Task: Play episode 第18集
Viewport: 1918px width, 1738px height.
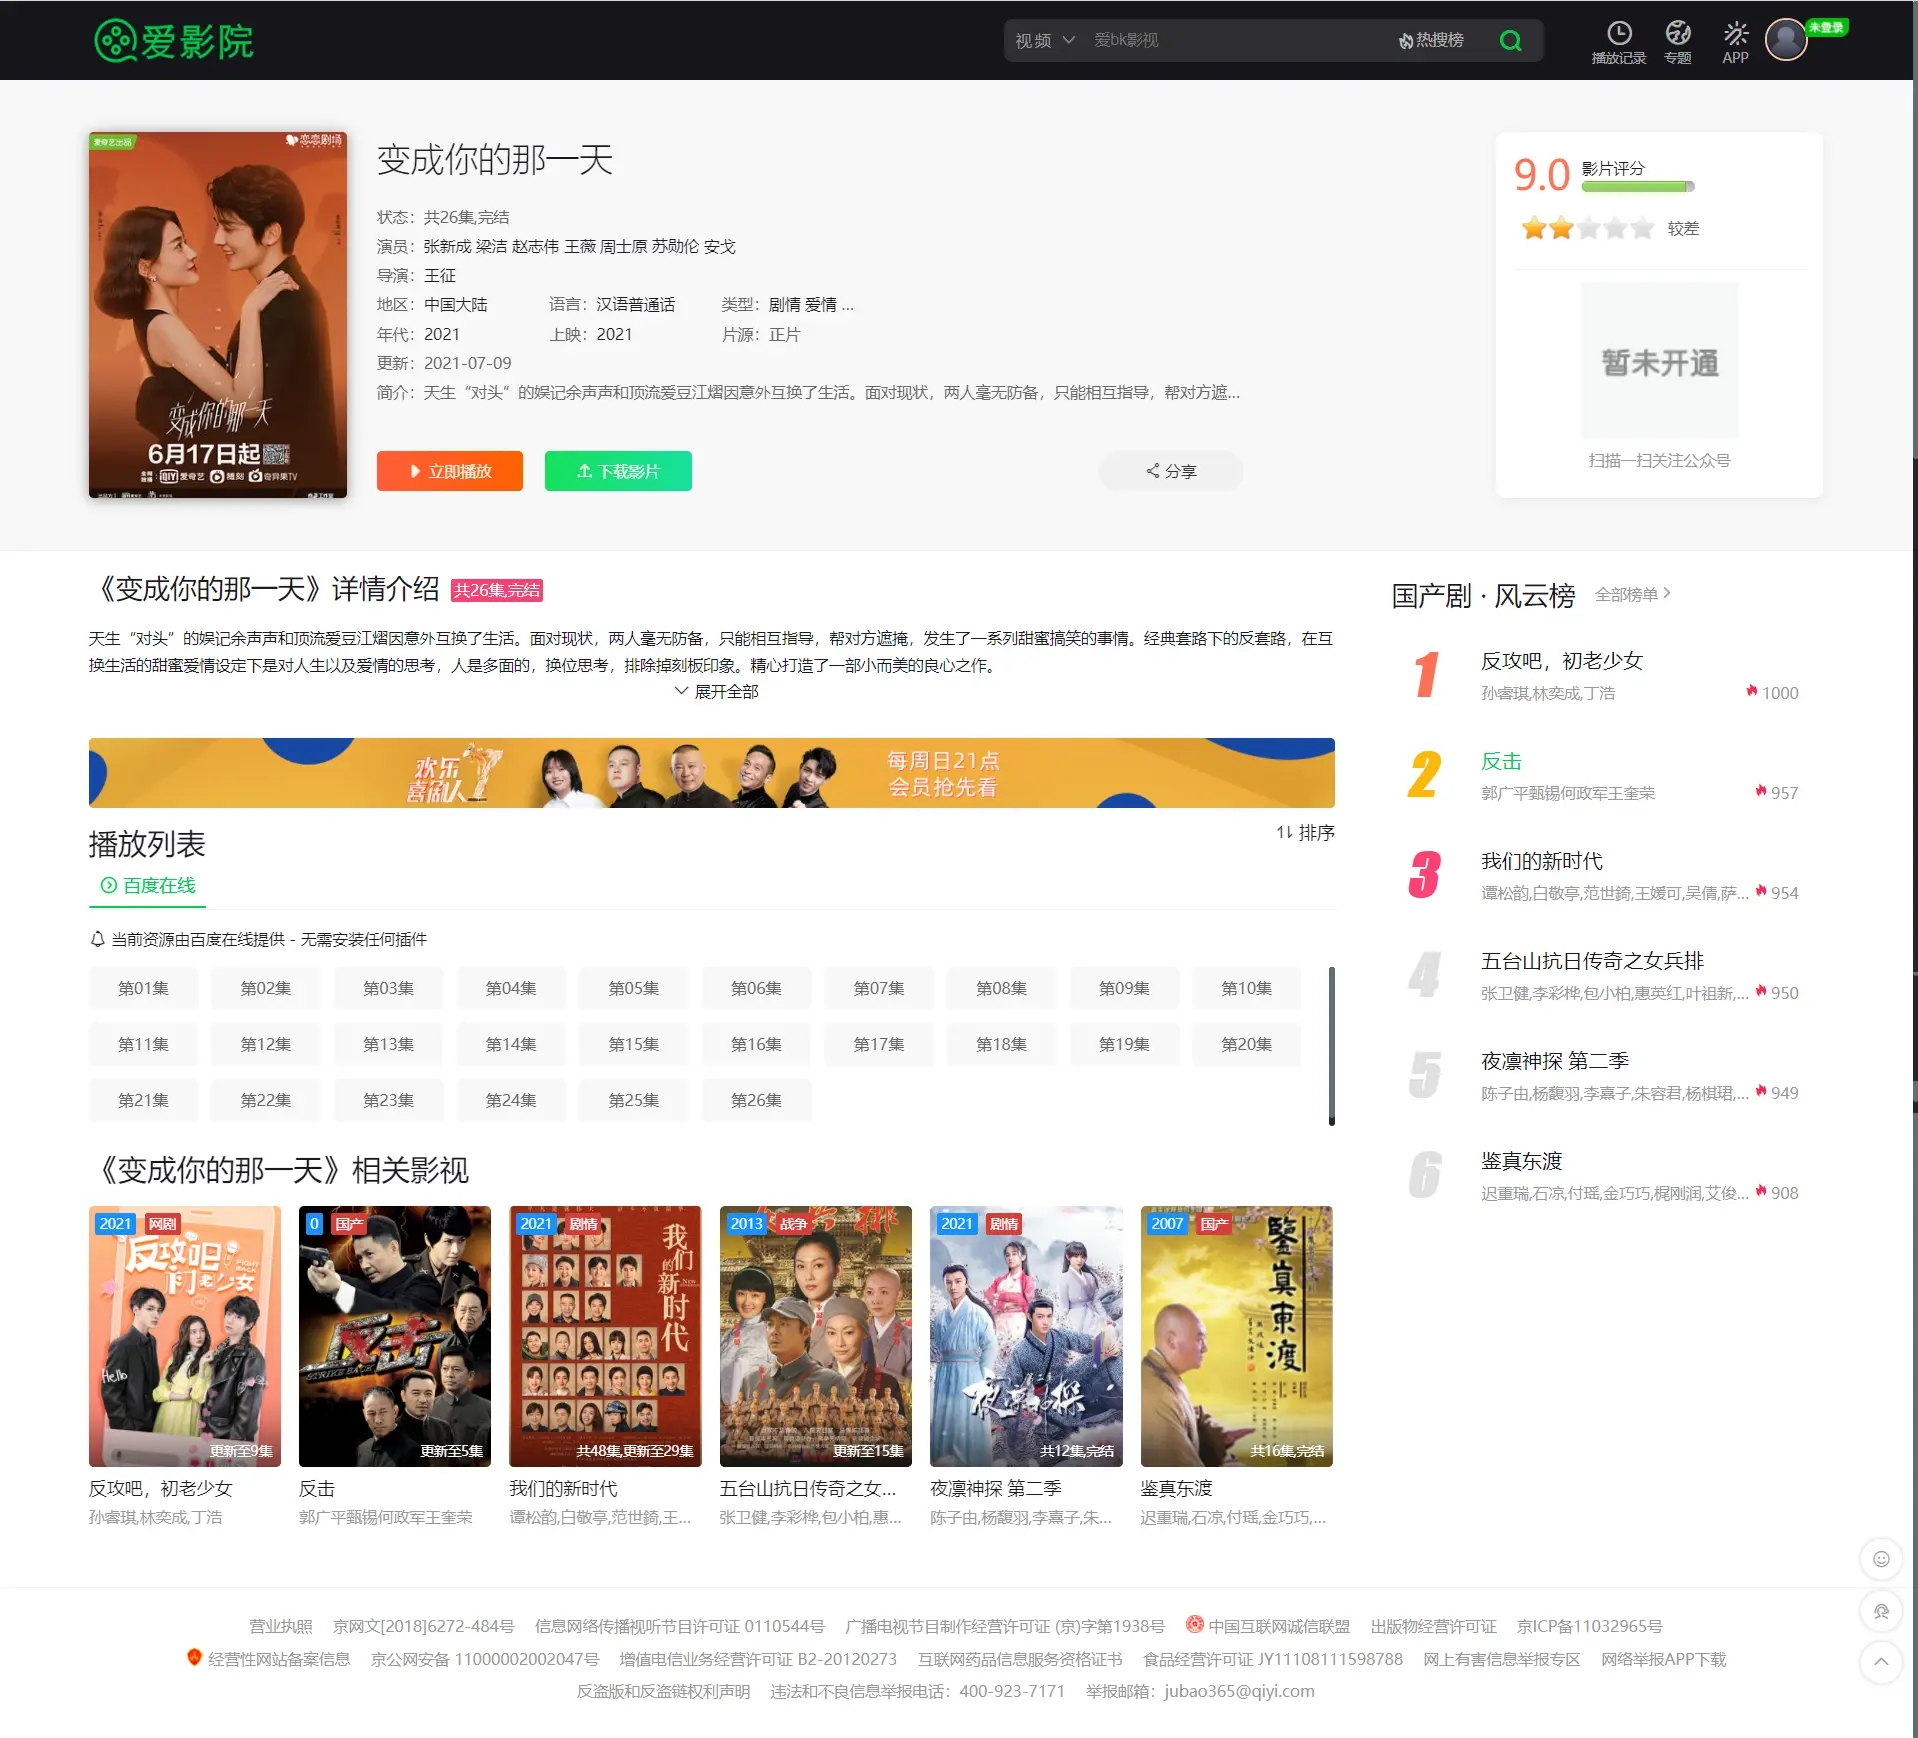Action: point(1002,1045)
